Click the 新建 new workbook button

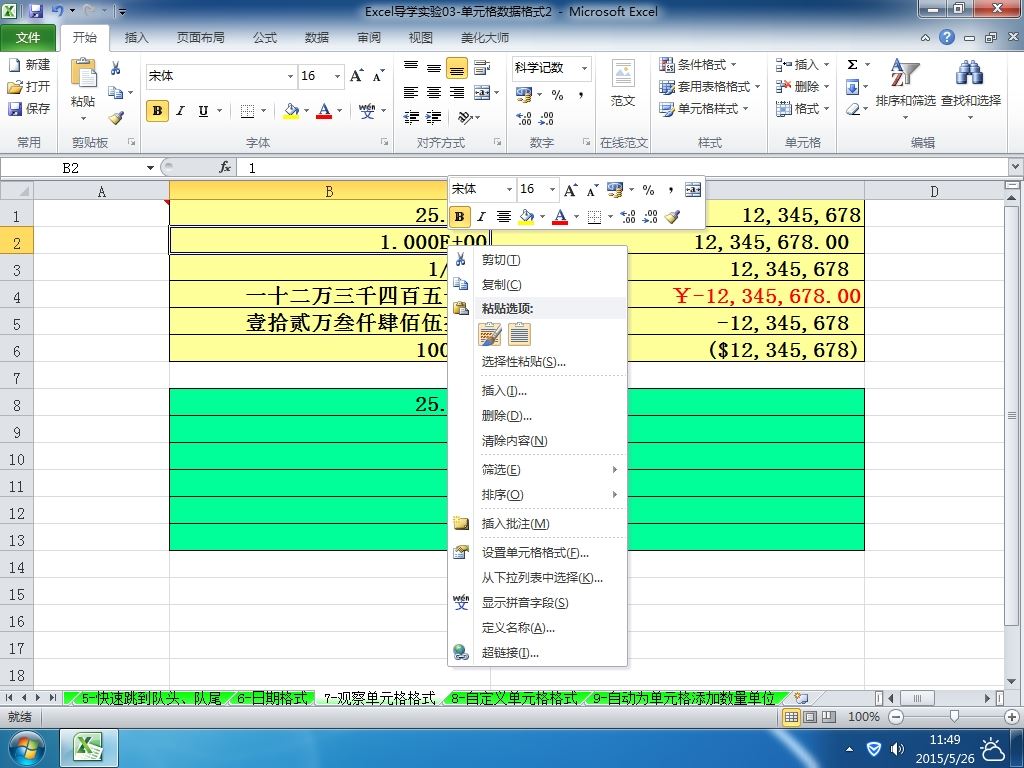tap(29, 65)
